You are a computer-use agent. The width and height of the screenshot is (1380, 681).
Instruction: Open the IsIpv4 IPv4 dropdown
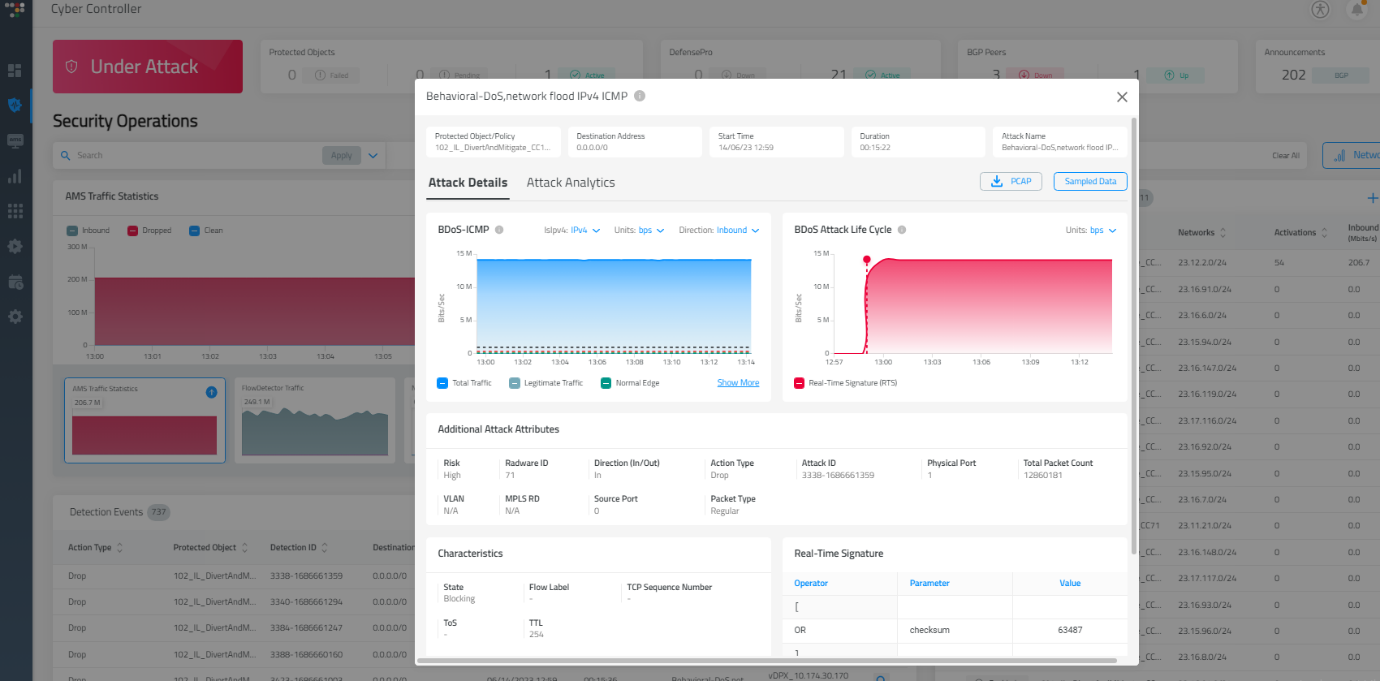[585, 230]
